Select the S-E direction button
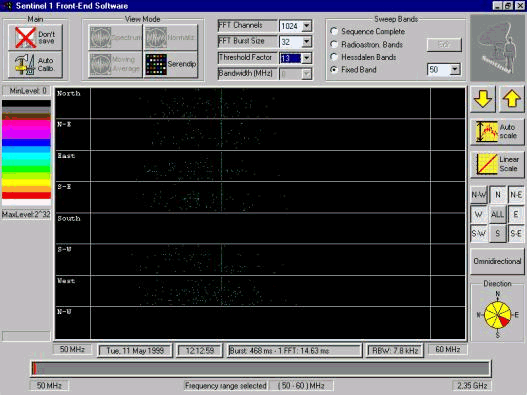 pyautogui.click(x=516, y=233)
